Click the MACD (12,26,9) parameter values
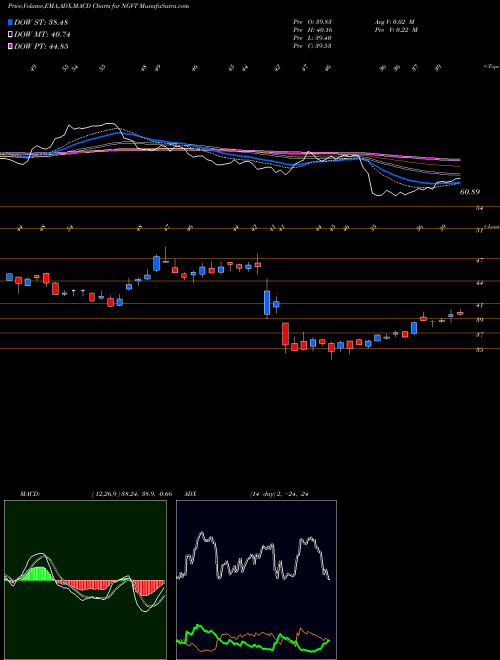 (132, 494)
